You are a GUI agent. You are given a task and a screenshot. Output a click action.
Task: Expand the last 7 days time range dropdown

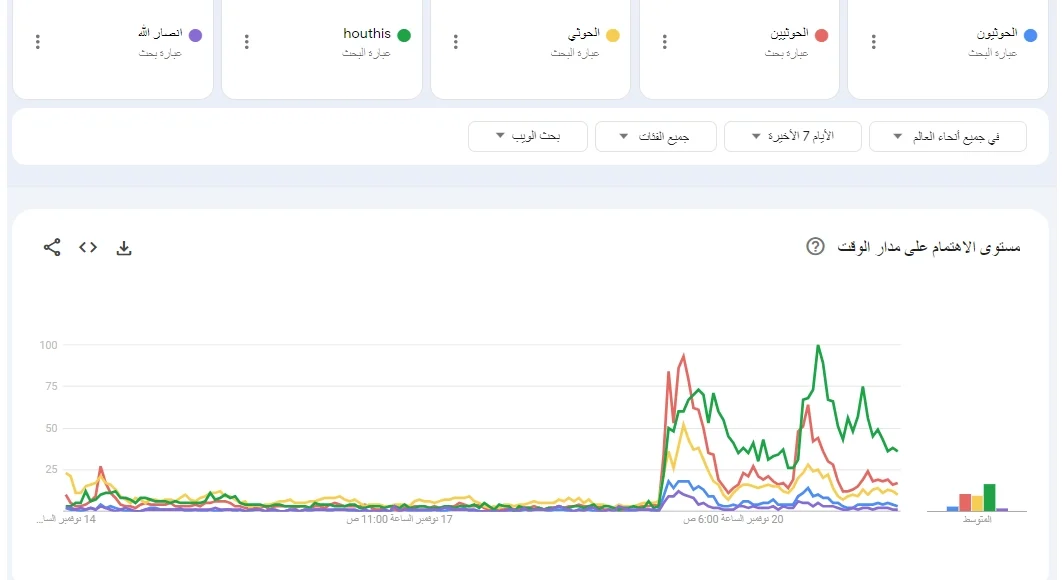point(793,136)
